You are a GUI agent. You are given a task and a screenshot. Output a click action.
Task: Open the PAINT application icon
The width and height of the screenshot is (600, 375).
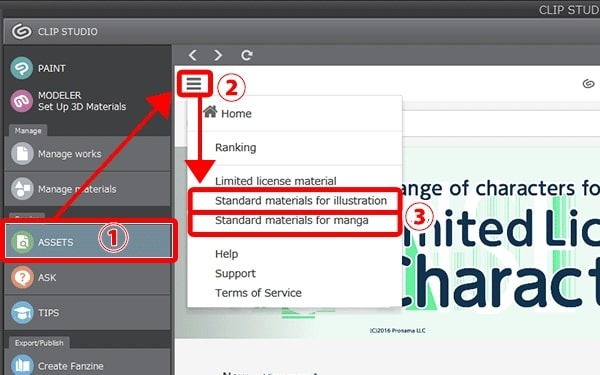21,68
